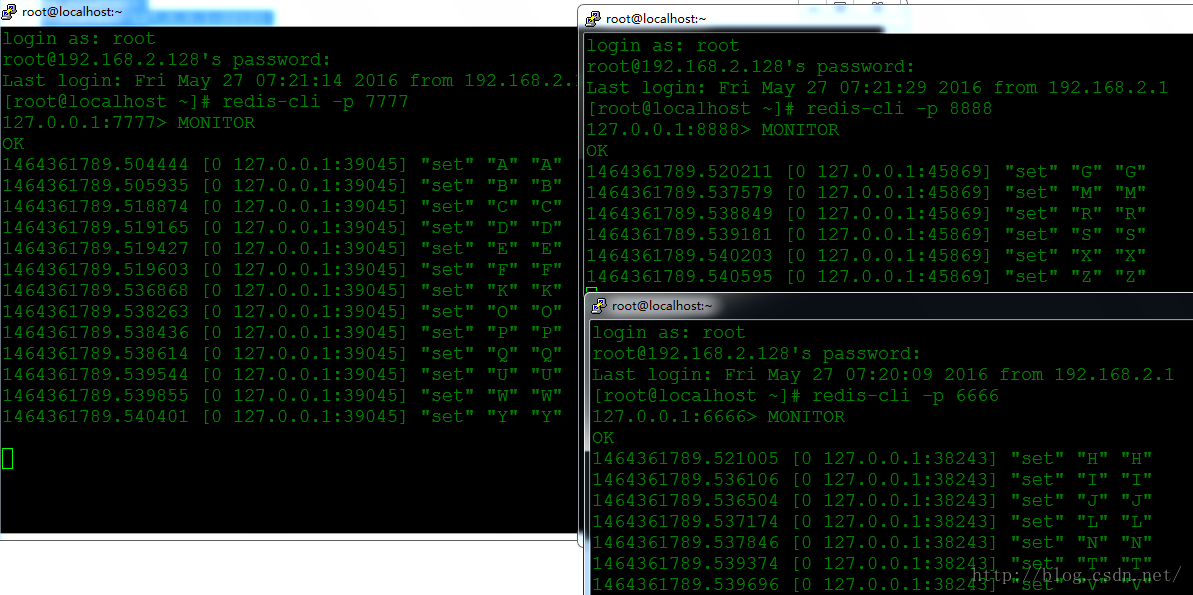Click the log line setting "Z" "Z"
This screenshot has width=1193, height=595.
867,276
